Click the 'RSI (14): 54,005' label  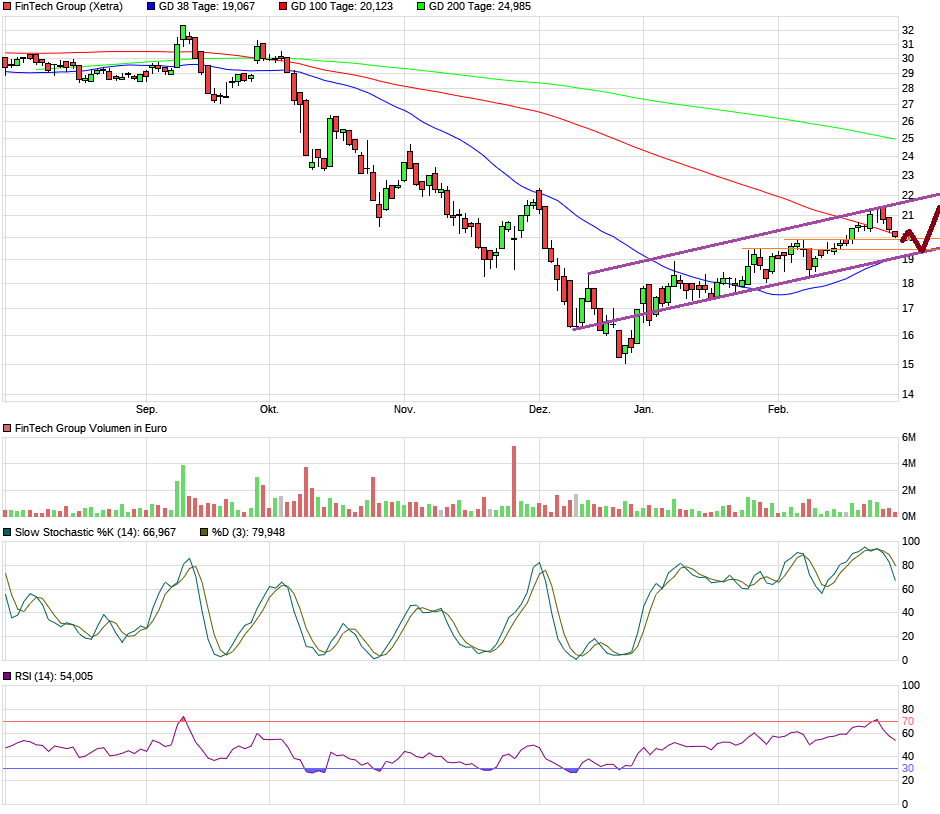tap(54, 676)
